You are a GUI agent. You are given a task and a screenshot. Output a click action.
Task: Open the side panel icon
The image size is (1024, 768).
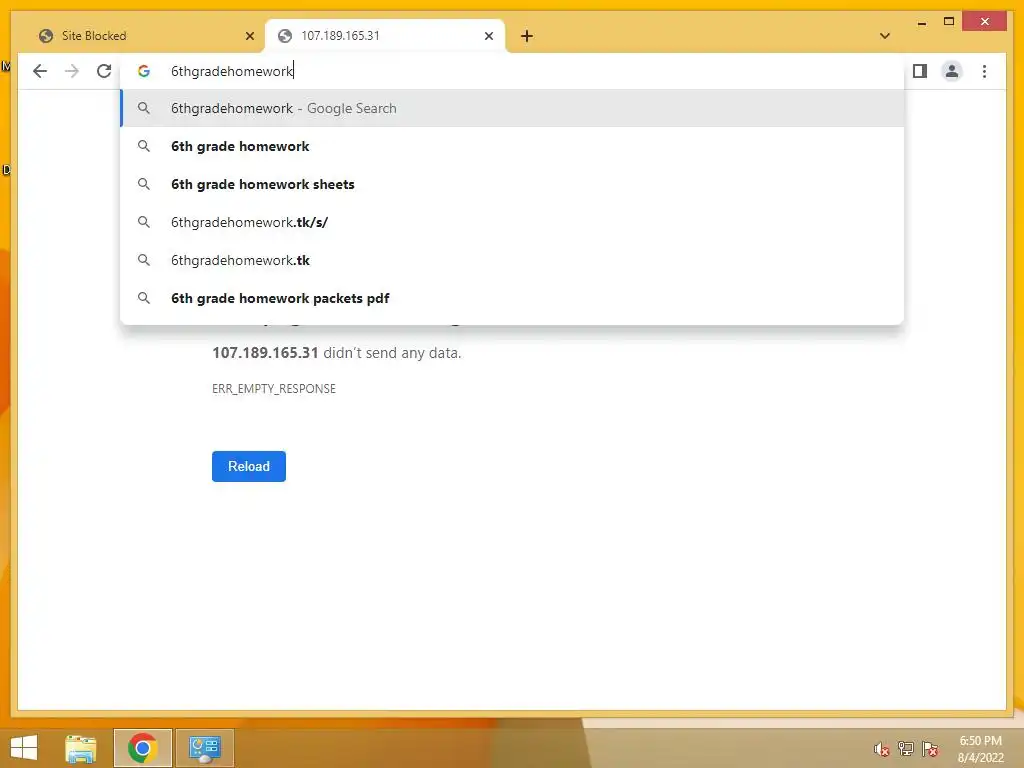(x=920, y=71)
